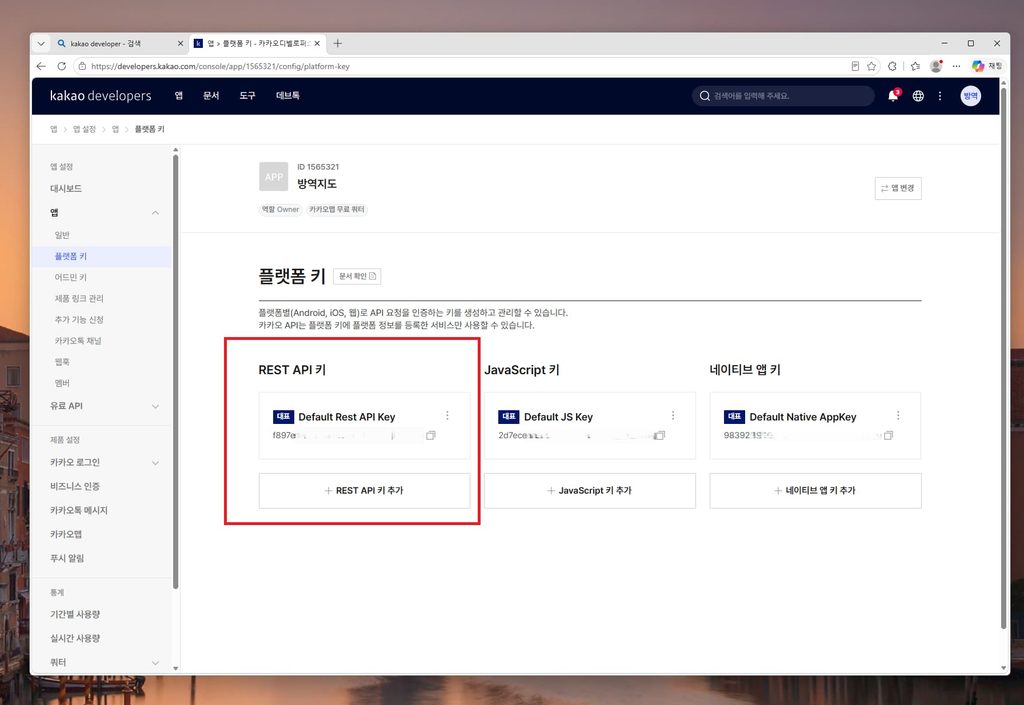Open 비즈니스 인증 in the sidebar
This screenshot has width=1024, height=705.
[74, 486]
